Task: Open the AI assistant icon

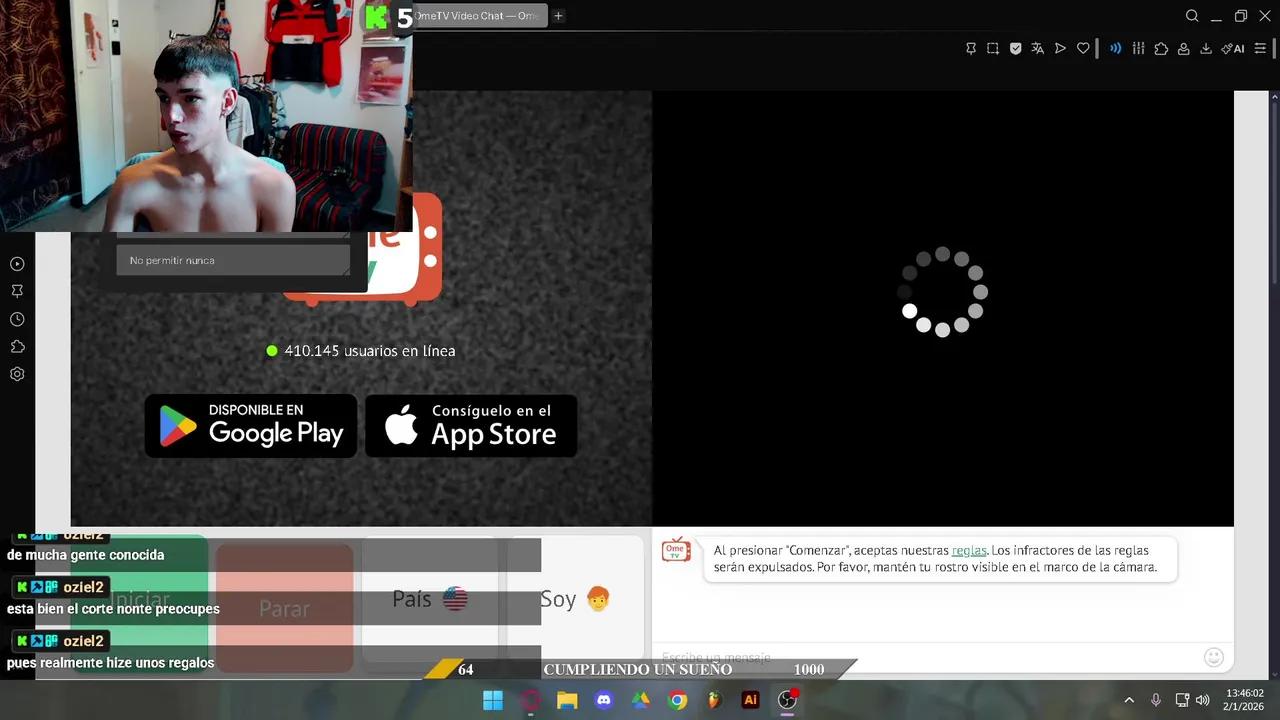Action: point(1233,48)
